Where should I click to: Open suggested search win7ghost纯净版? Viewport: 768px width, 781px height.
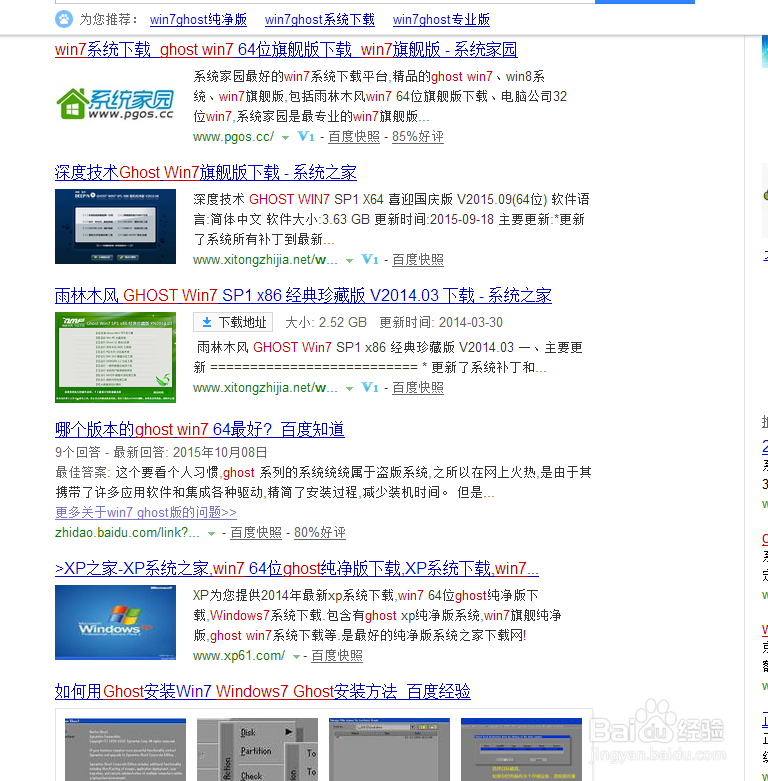198,19
